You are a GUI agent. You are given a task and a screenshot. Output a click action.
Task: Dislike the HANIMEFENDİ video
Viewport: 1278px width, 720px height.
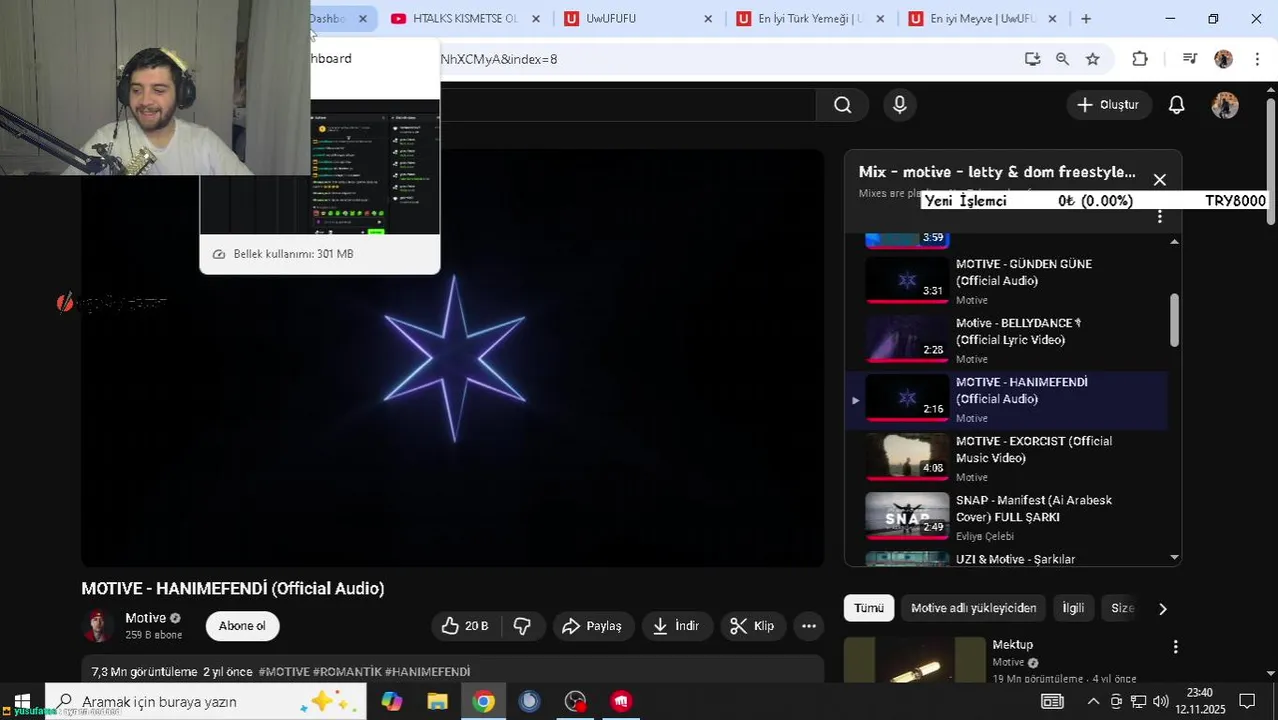(522, 626)
